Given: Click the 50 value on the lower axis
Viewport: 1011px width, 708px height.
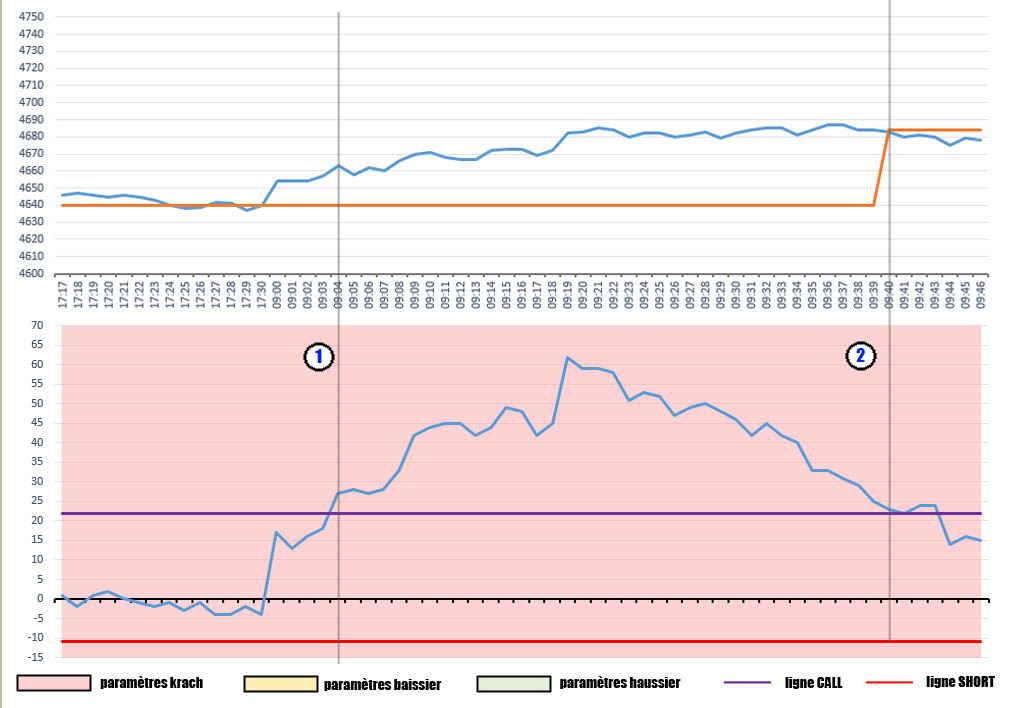Looking at the screenshot, I should tap(37, 404).
